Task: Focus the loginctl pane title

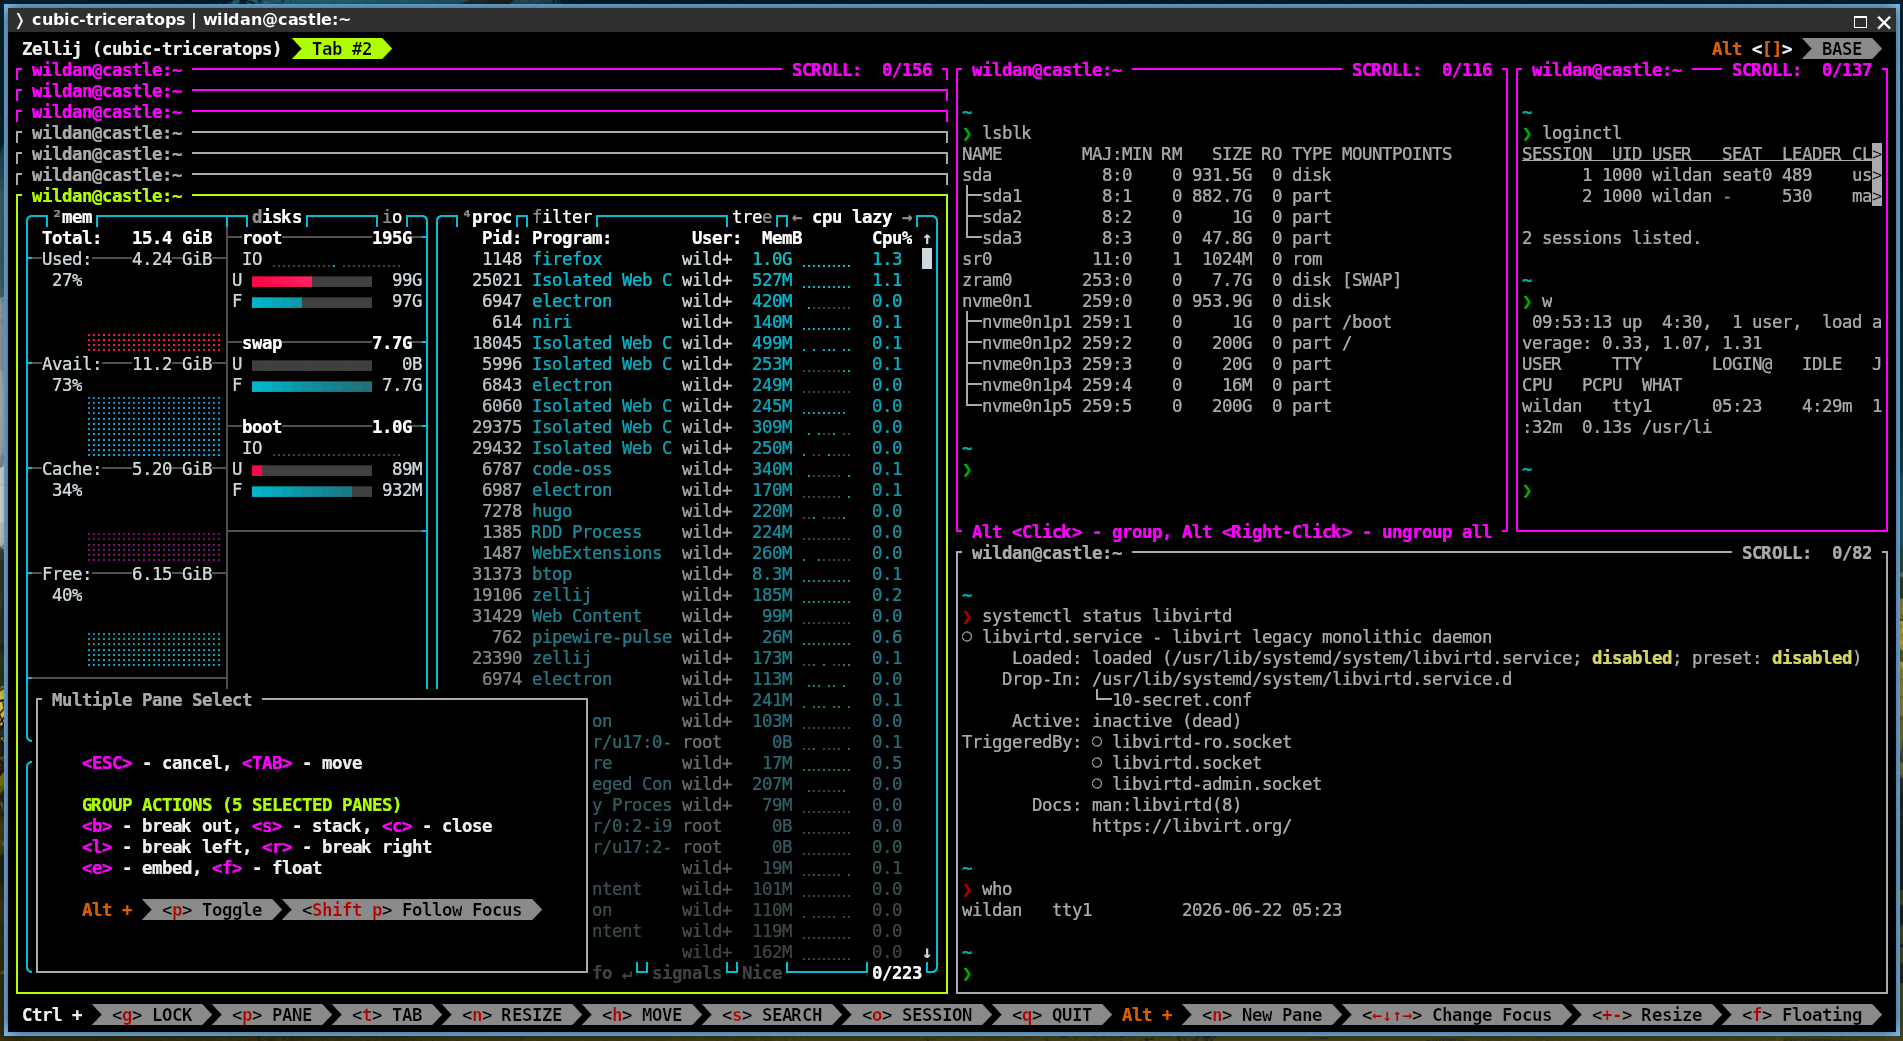Action: (1607, 70)
